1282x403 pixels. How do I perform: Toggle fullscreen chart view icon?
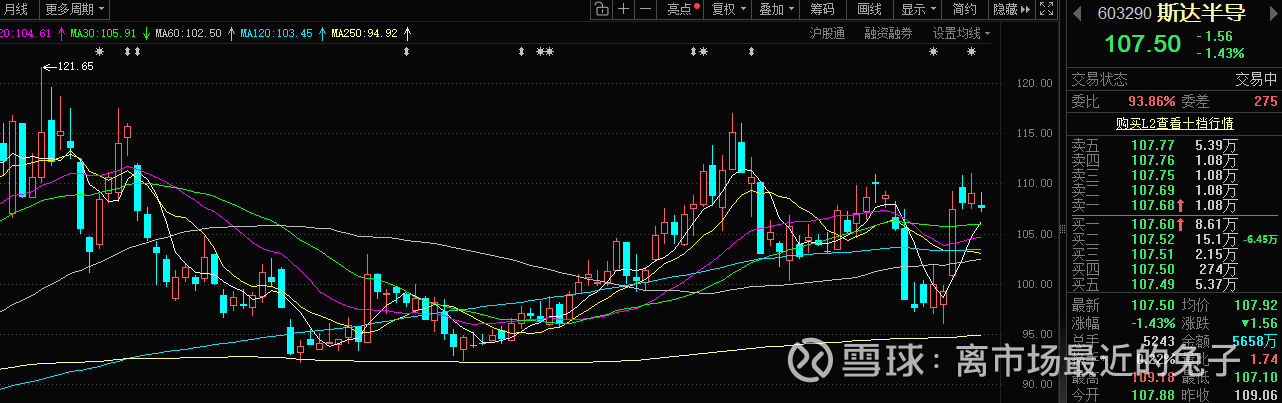(x=1045, y=10)
